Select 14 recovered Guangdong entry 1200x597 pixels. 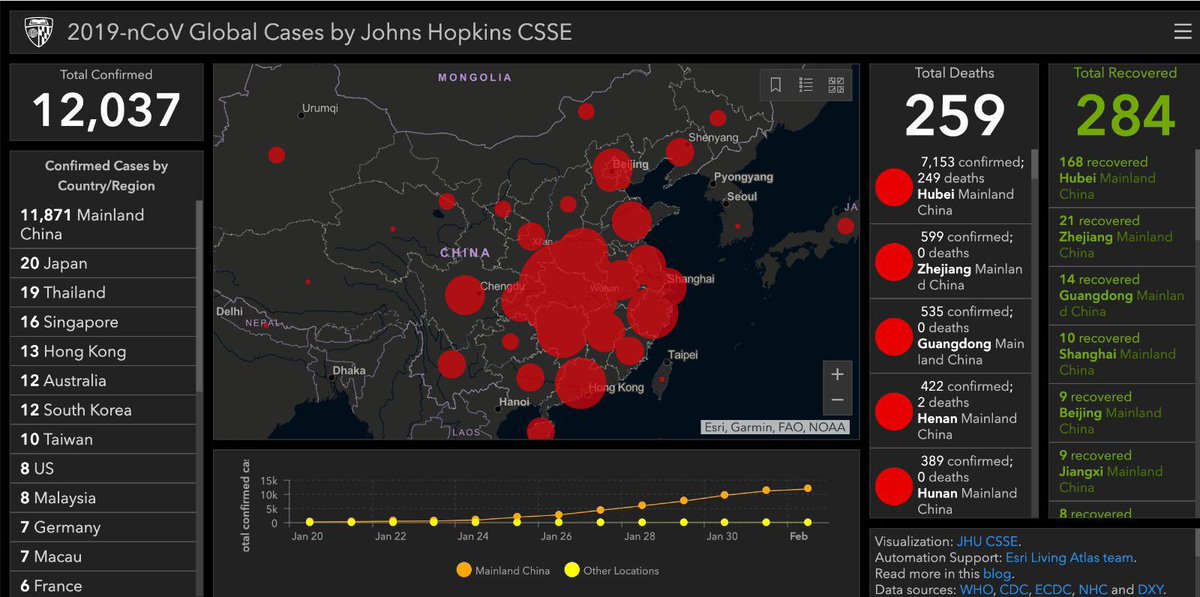pos(1121,295)
